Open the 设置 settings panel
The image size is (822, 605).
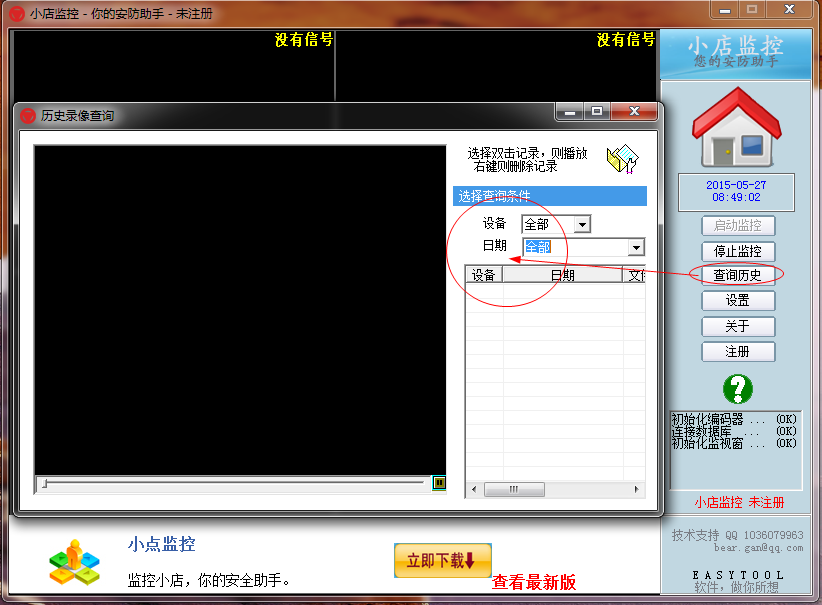(x=738, y=300)
